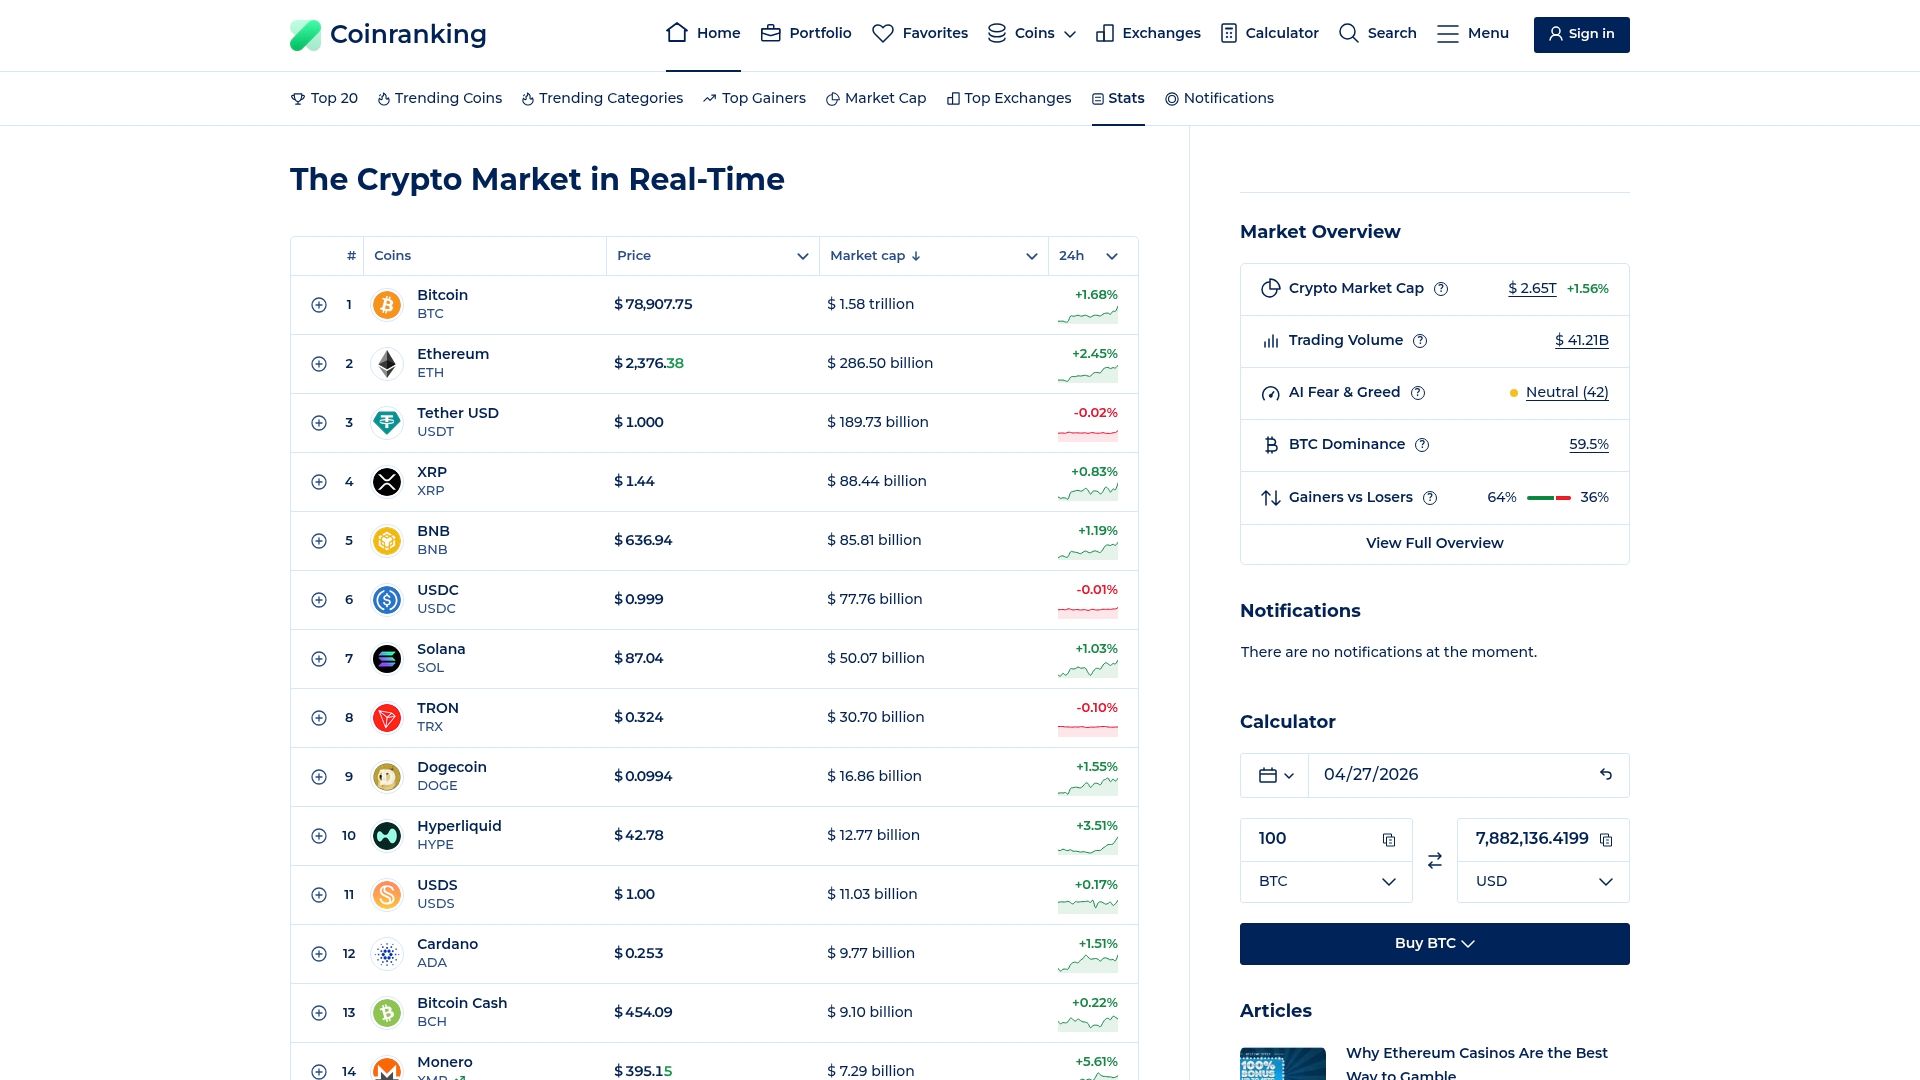Open calendar date type dropdown

click(x=1276, y=776)
